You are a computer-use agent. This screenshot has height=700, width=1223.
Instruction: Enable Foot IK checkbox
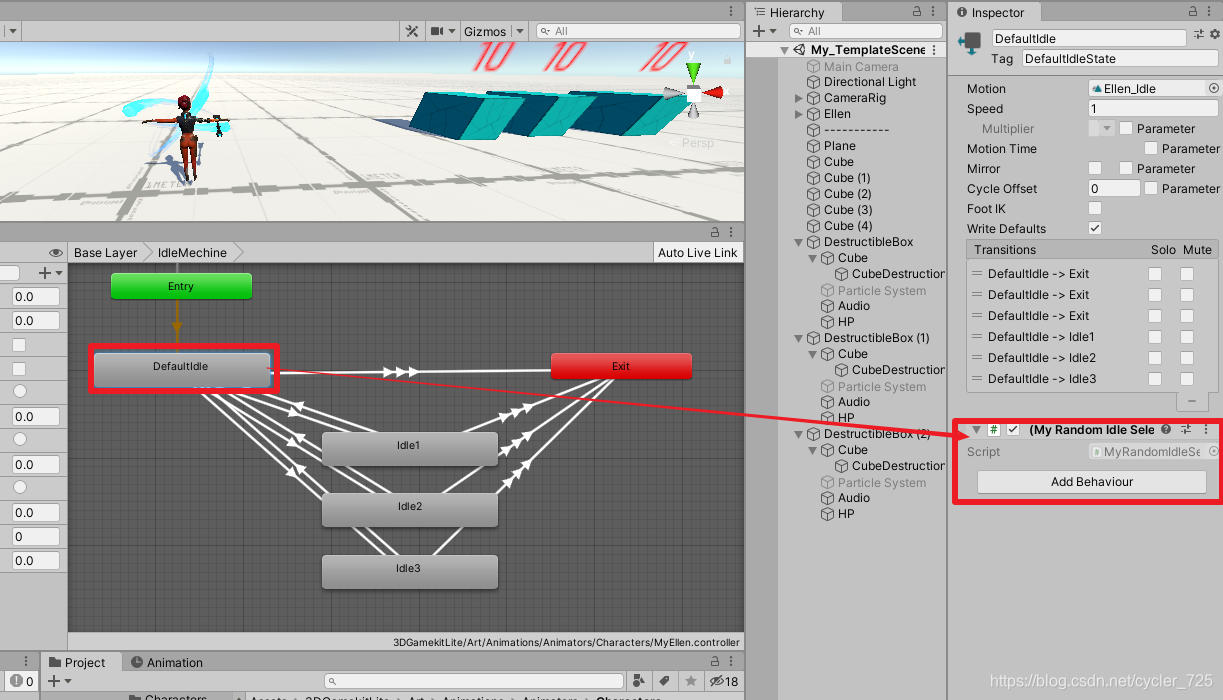[1095, 208]
